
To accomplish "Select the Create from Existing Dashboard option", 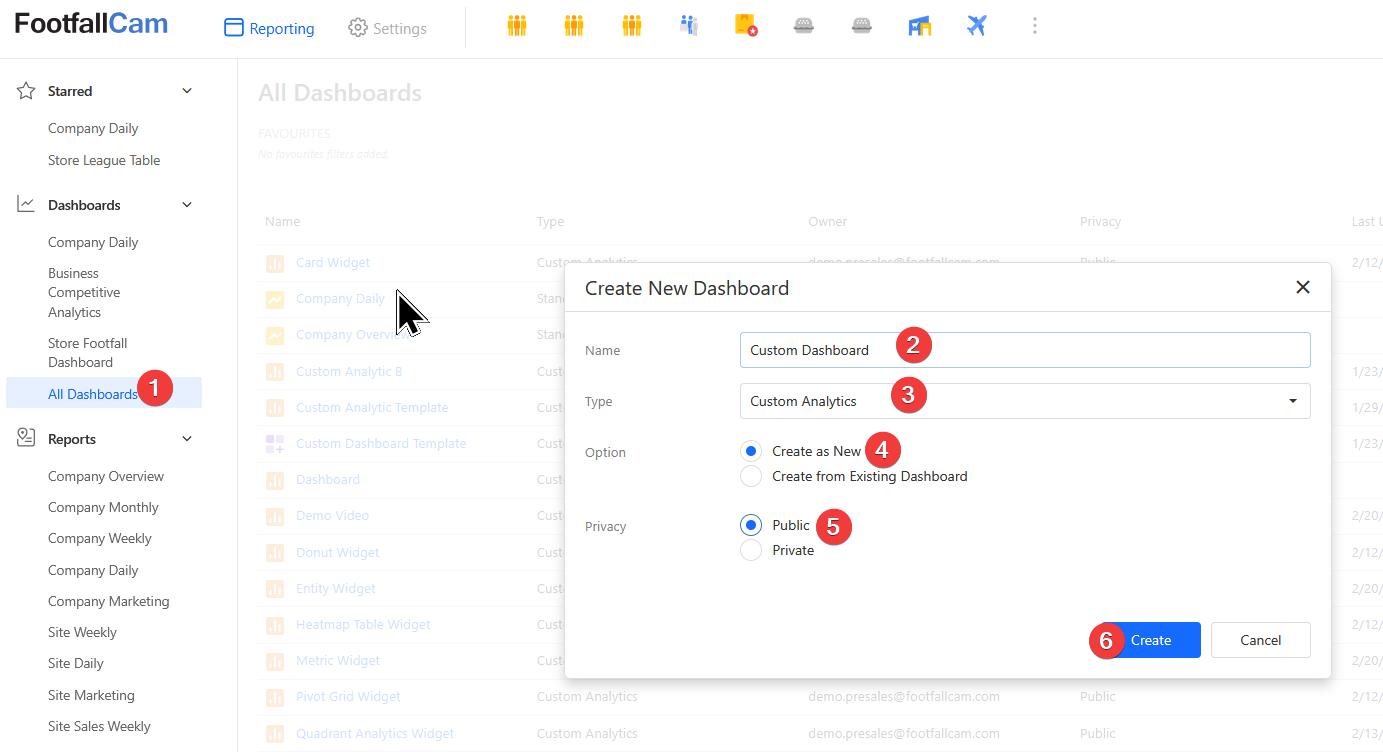I will pos(751,477).
